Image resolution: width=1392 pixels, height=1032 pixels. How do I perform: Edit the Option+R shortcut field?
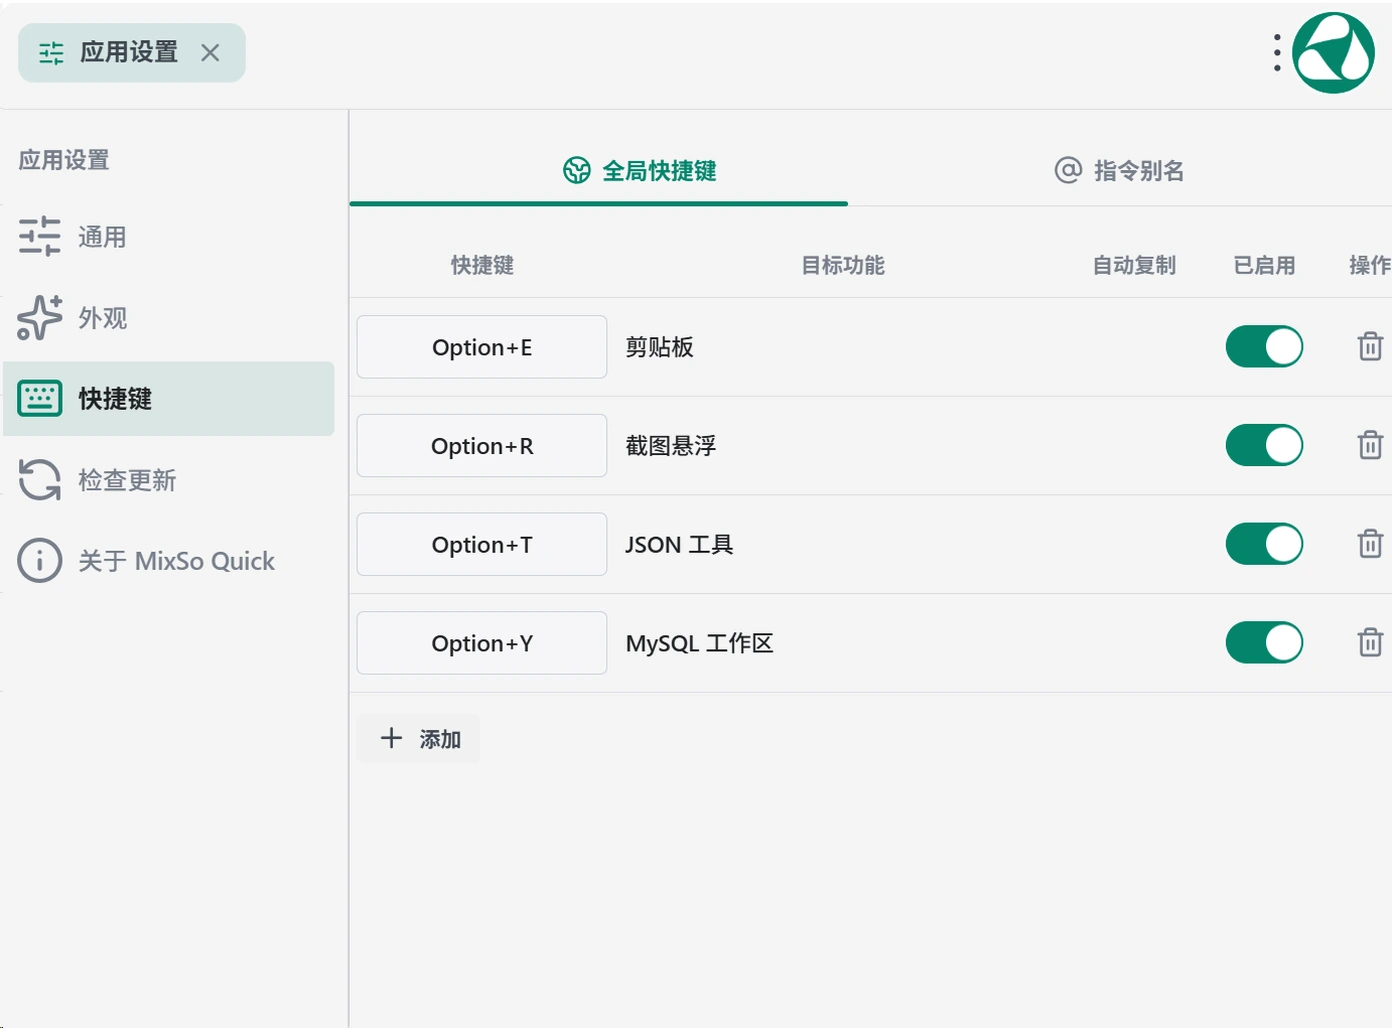click(x=482, y=445)
